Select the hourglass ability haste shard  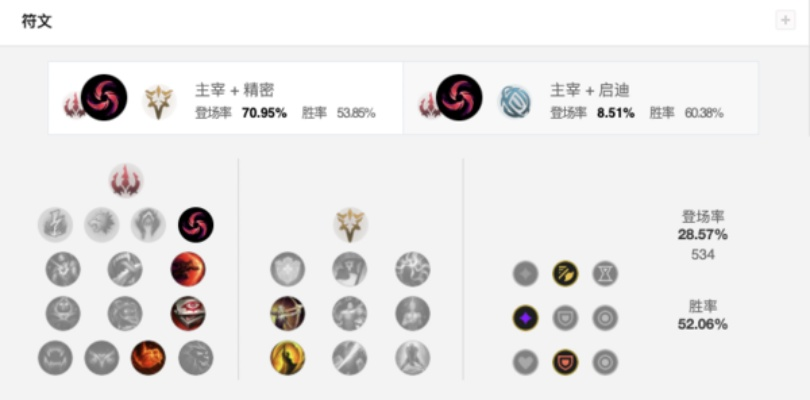[605, 274]
